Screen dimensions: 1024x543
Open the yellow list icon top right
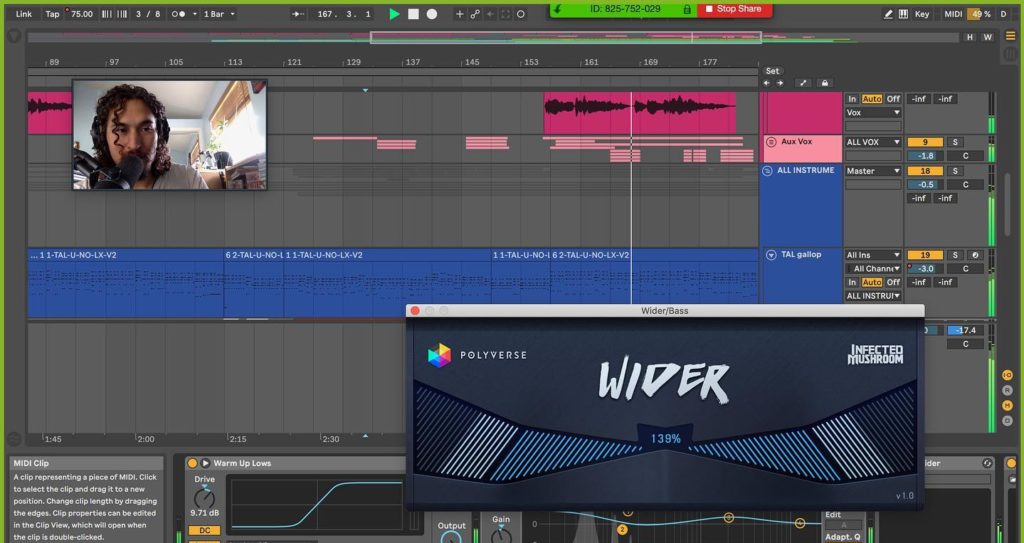click(x=1010, y=37)
